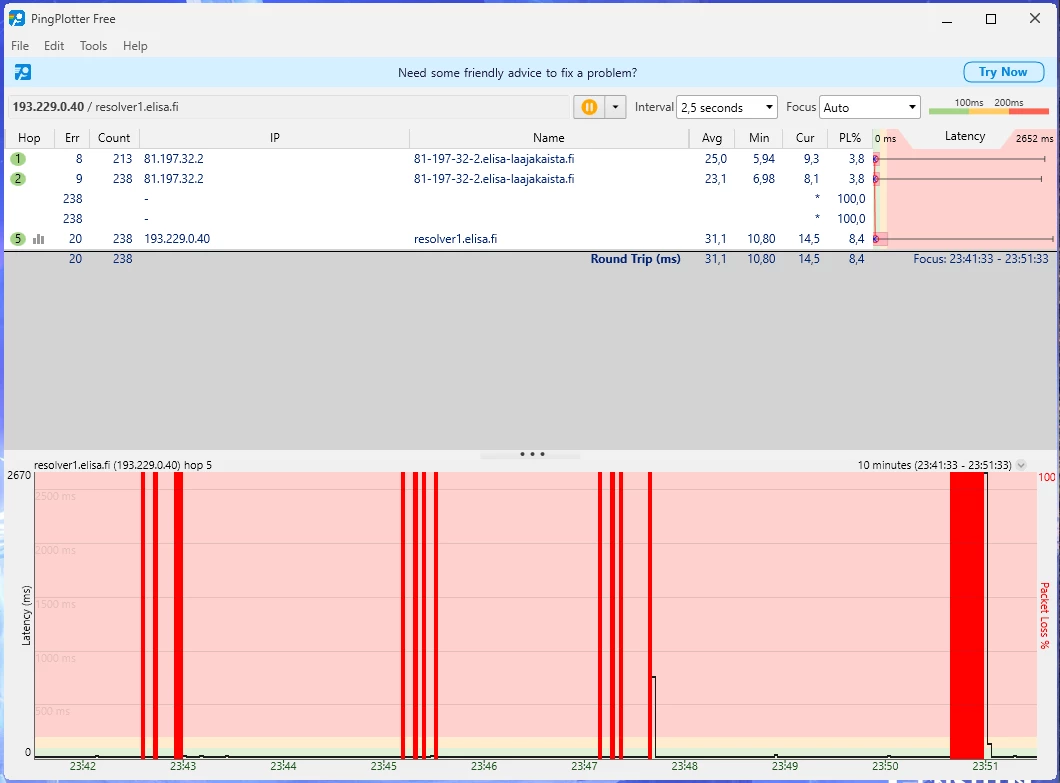Open the File menu

(20, 46)
